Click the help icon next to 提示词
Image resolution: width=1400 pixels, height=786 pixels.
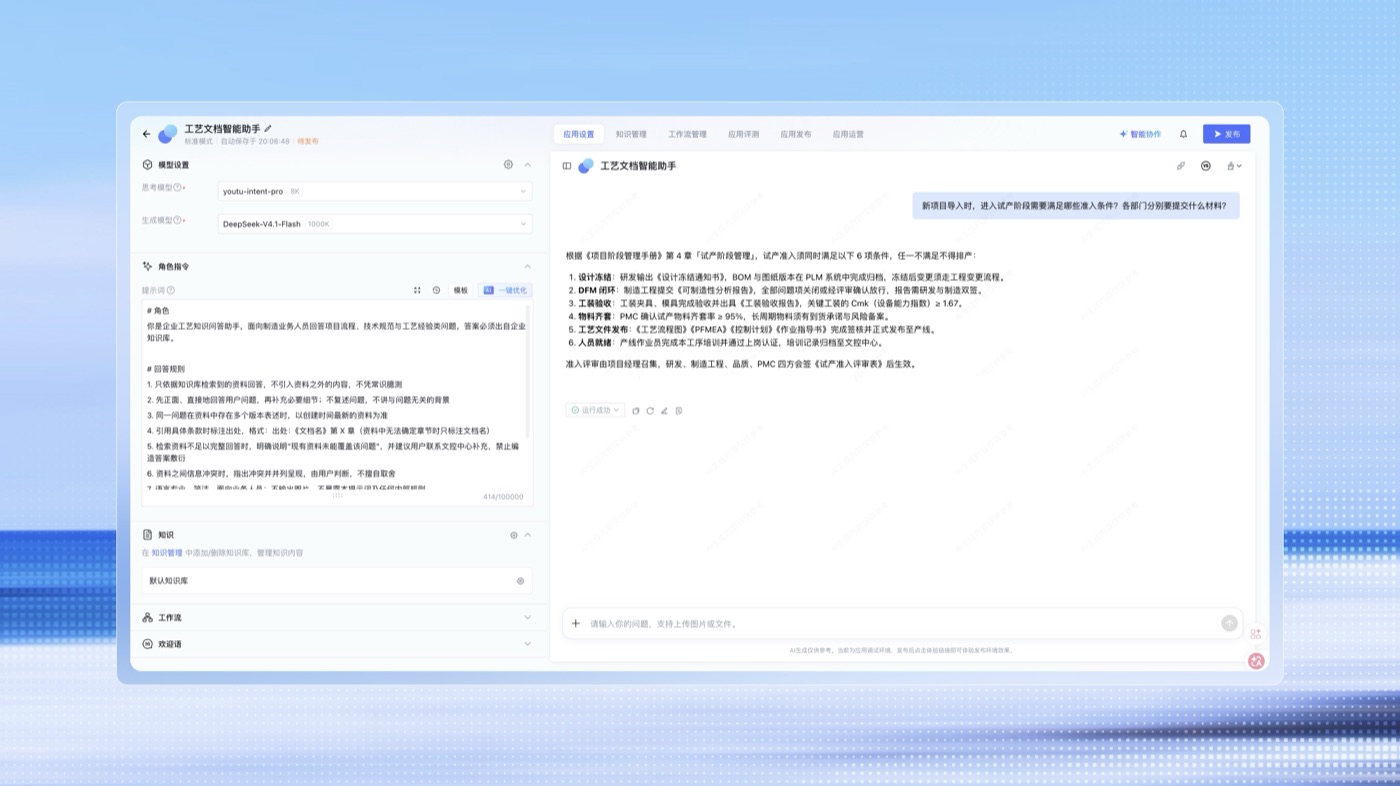(171, 290)
